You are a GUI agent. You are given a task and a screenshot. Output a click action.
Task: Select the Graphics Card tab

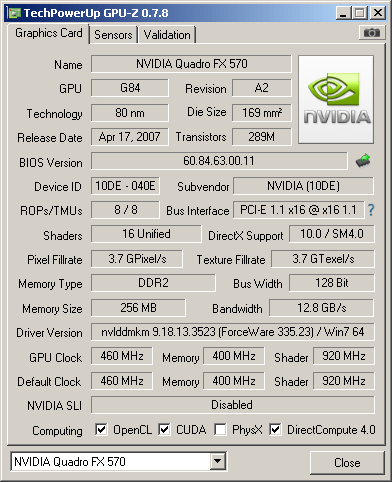[x=49, y=33]
